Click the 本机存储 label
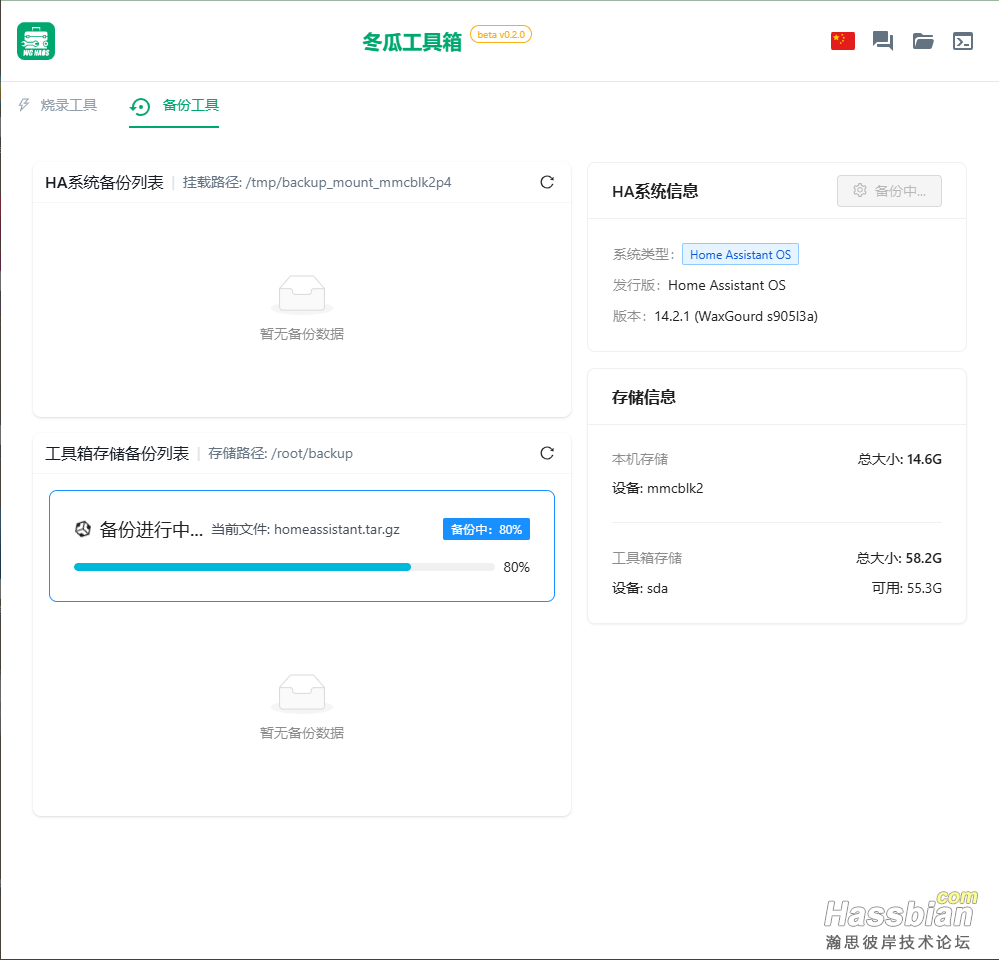Viewport: 999px width, 960px height. pos(640,459)
